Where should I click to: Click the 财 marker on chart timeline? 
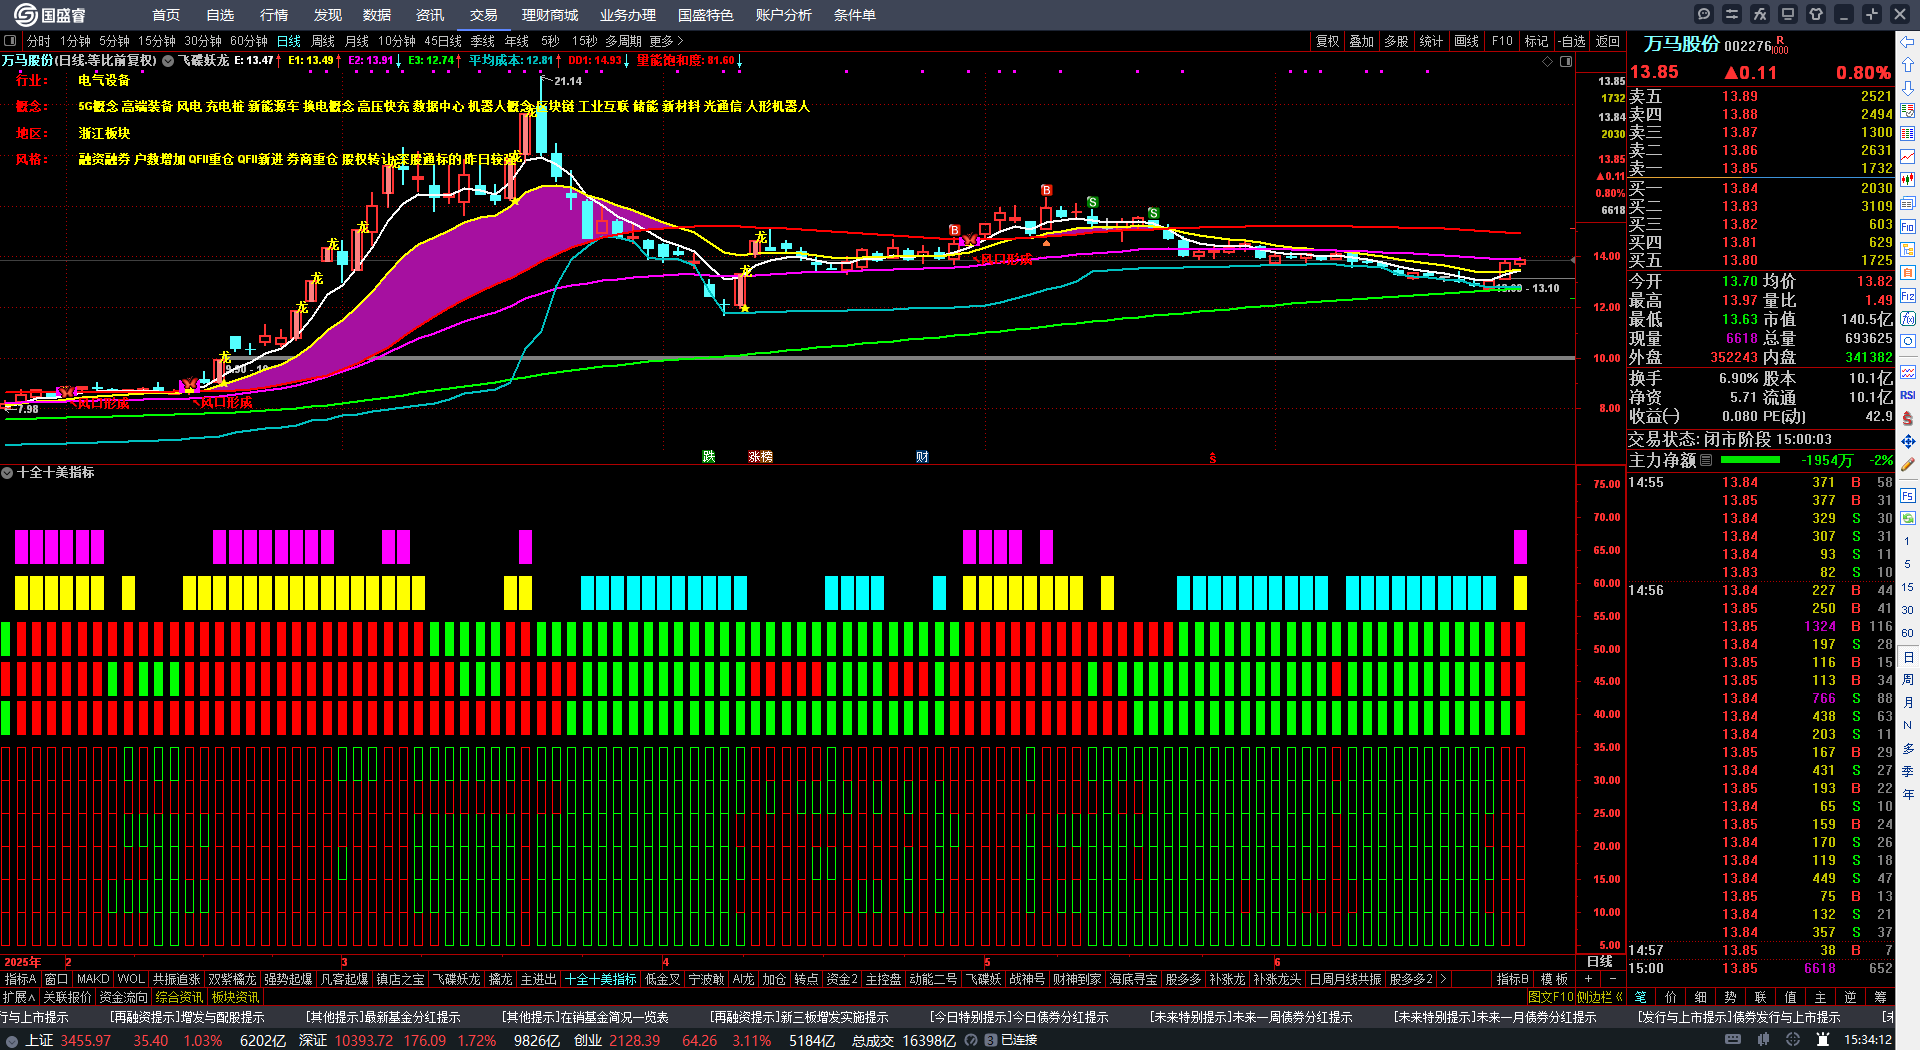pos(922,456)
